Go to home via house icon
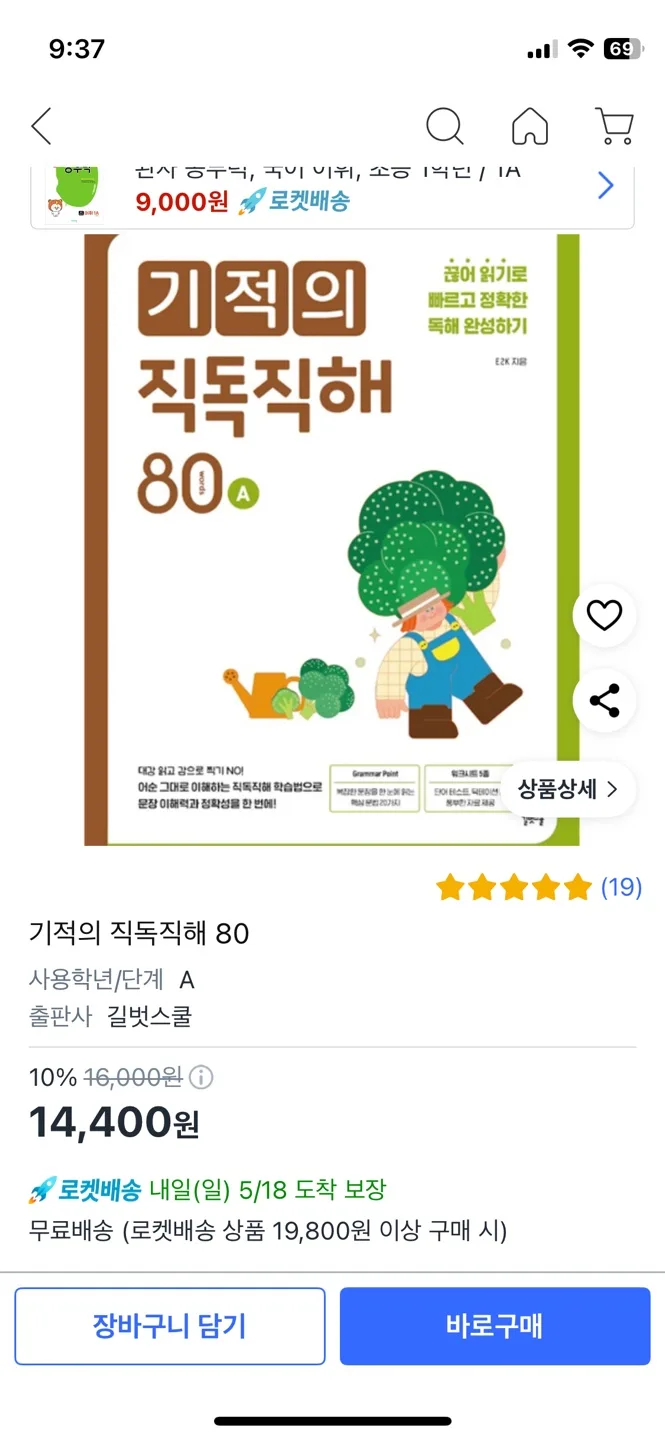Screen dimensions: 665x1440 click(530, 127)
